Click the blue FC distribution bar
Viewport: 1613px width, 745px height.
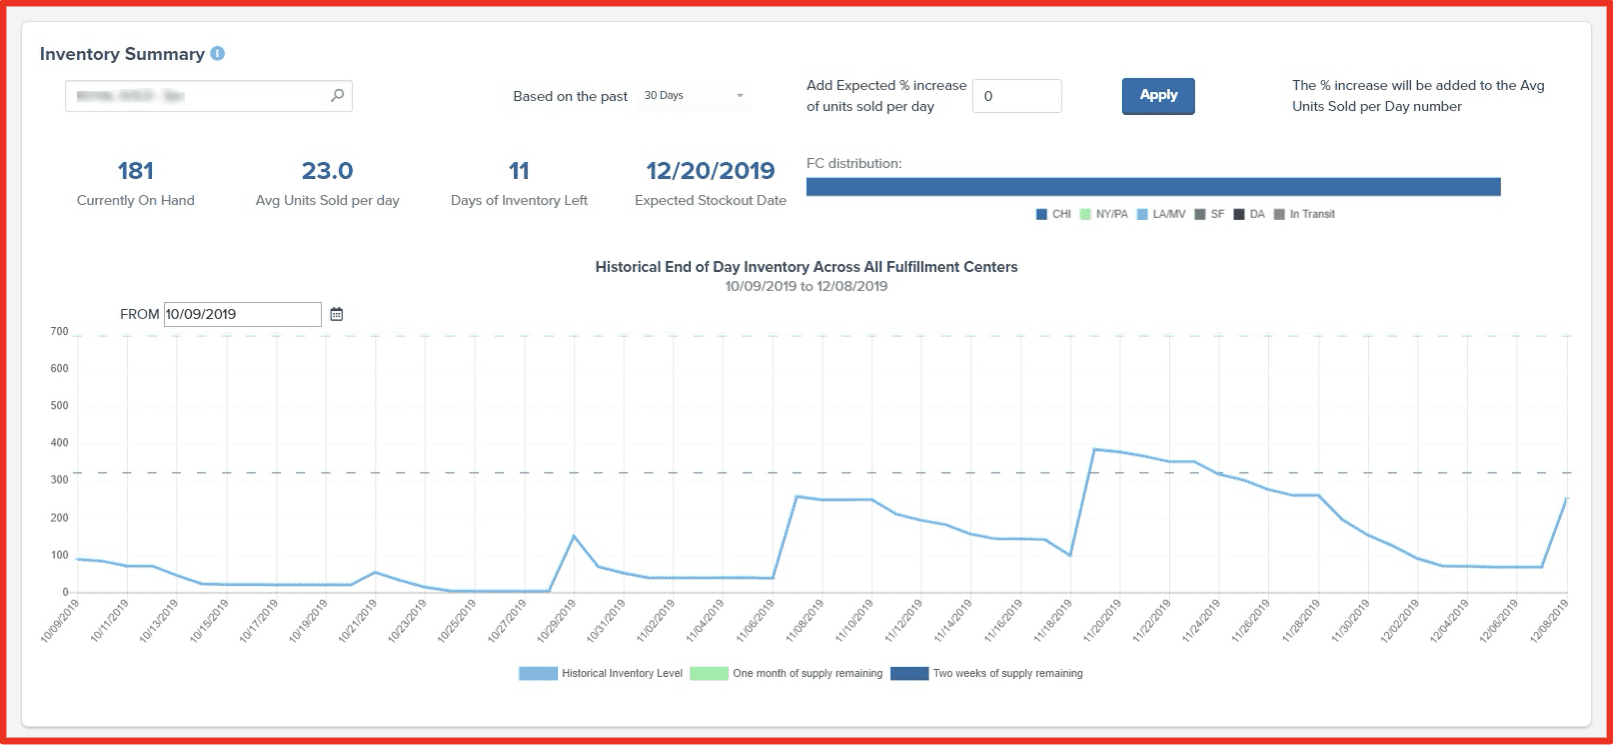1153,187
